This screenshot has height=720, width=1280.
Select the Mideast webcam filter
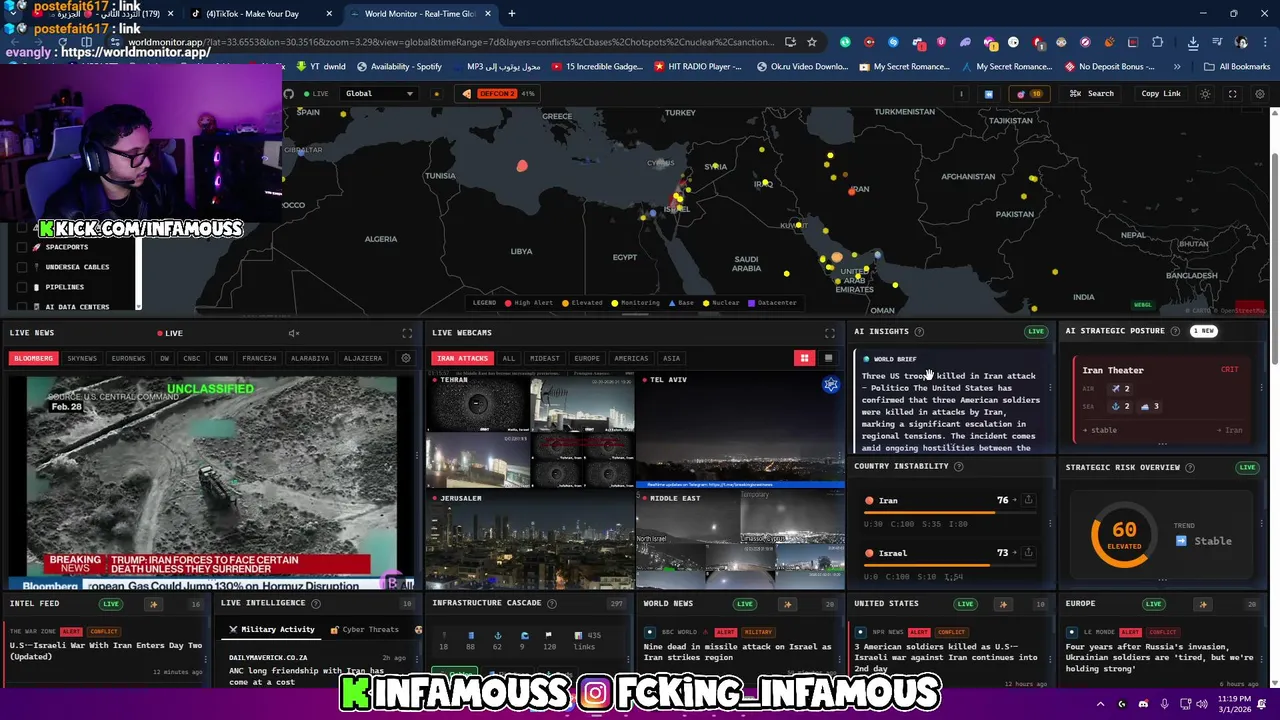click(545, 358)
